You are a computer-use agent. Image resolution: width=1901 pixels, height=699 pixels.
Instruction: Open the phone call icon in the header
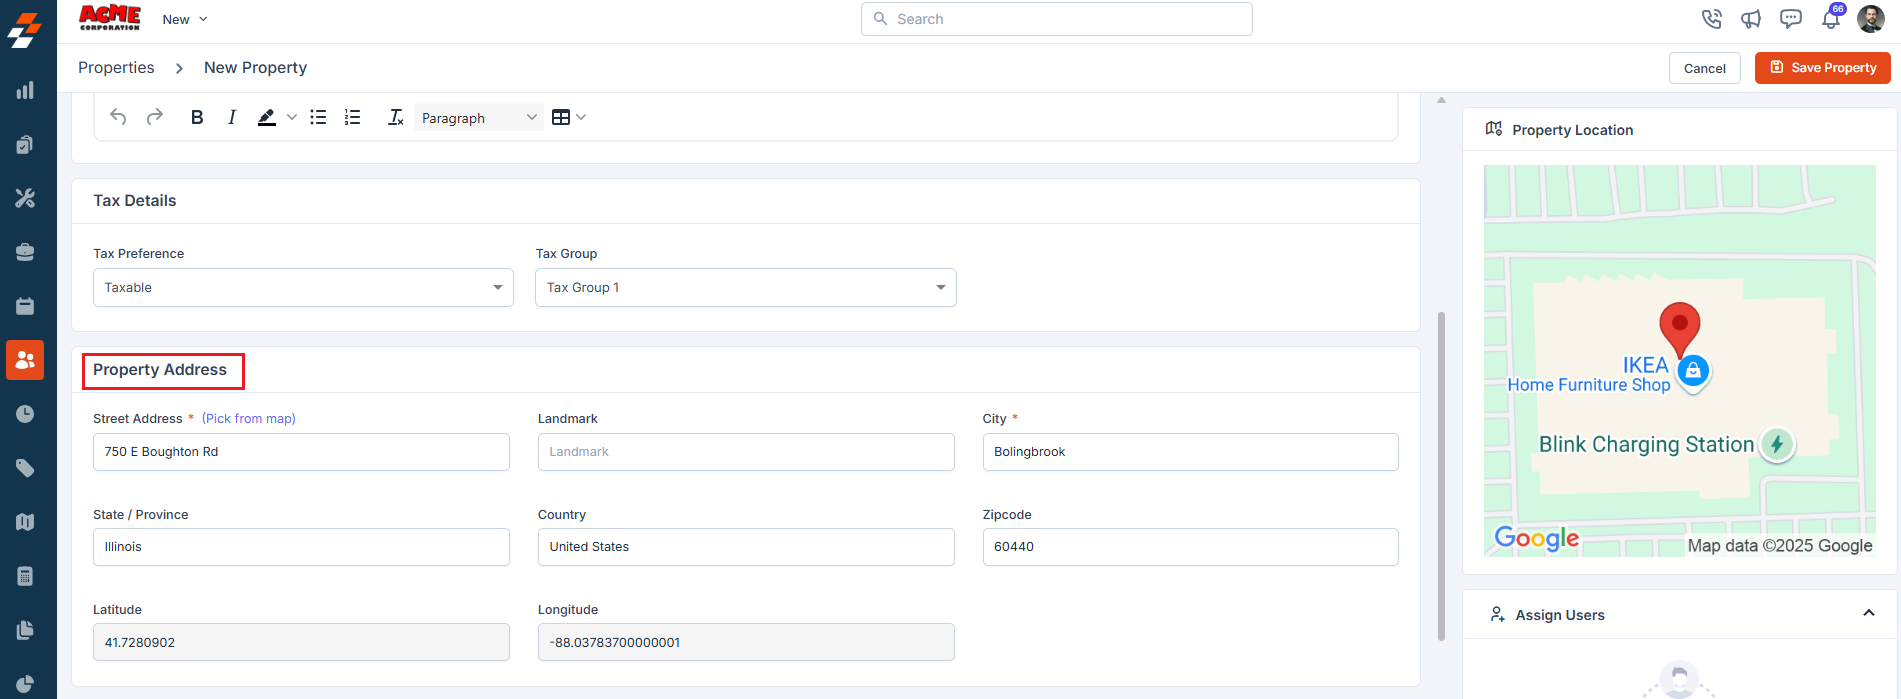pos(1712,19)
